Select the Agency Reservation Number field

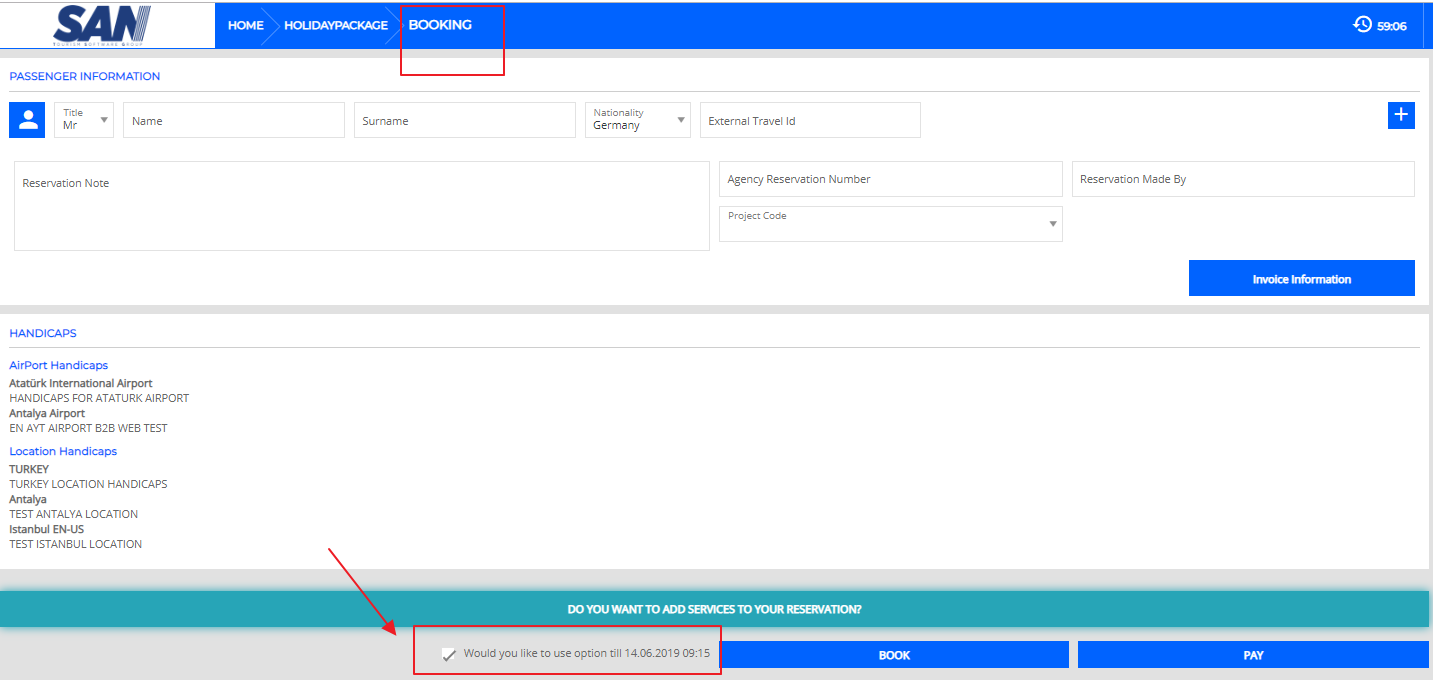point(890,180)
